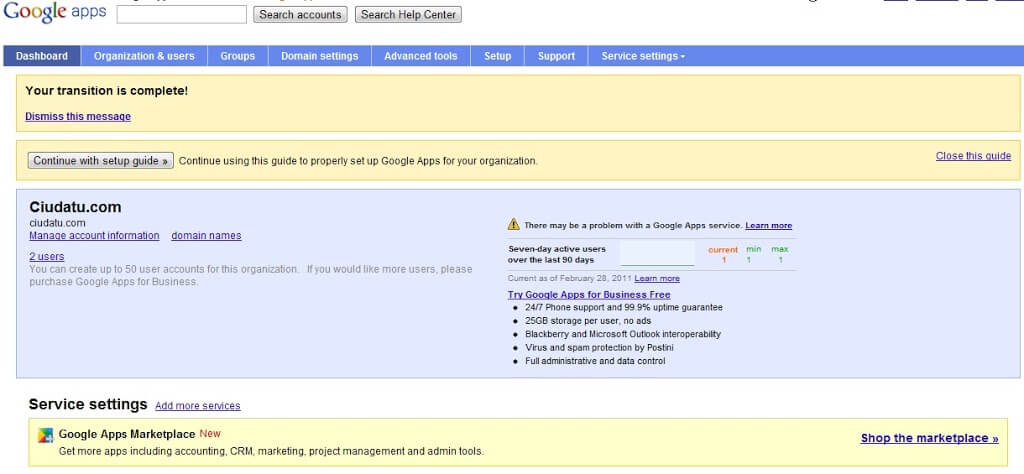Viewport: 1024px width, 474px height.
Task: Click Shop the marketplace link
Action: [x=929, y=438]
